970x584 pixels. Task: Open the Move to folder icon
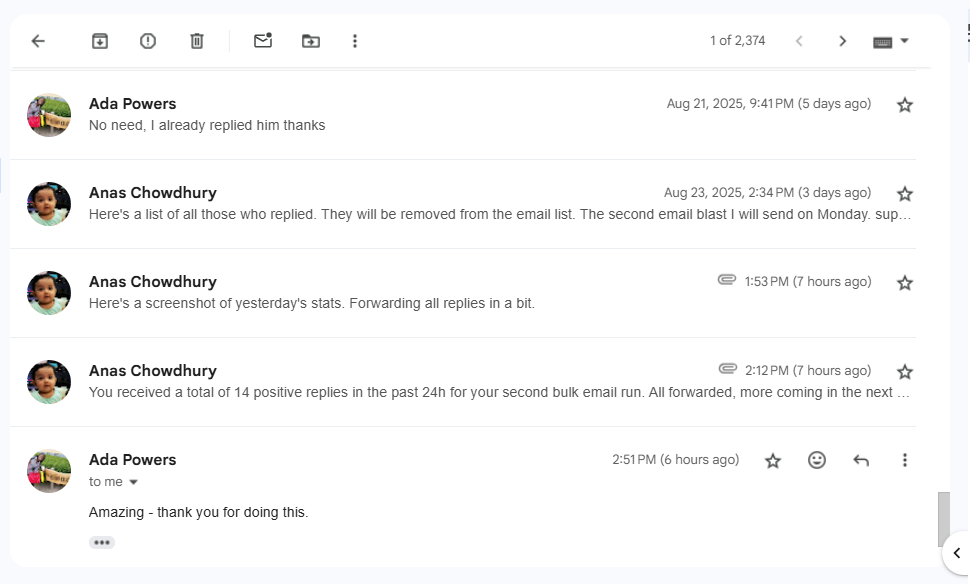311,41
